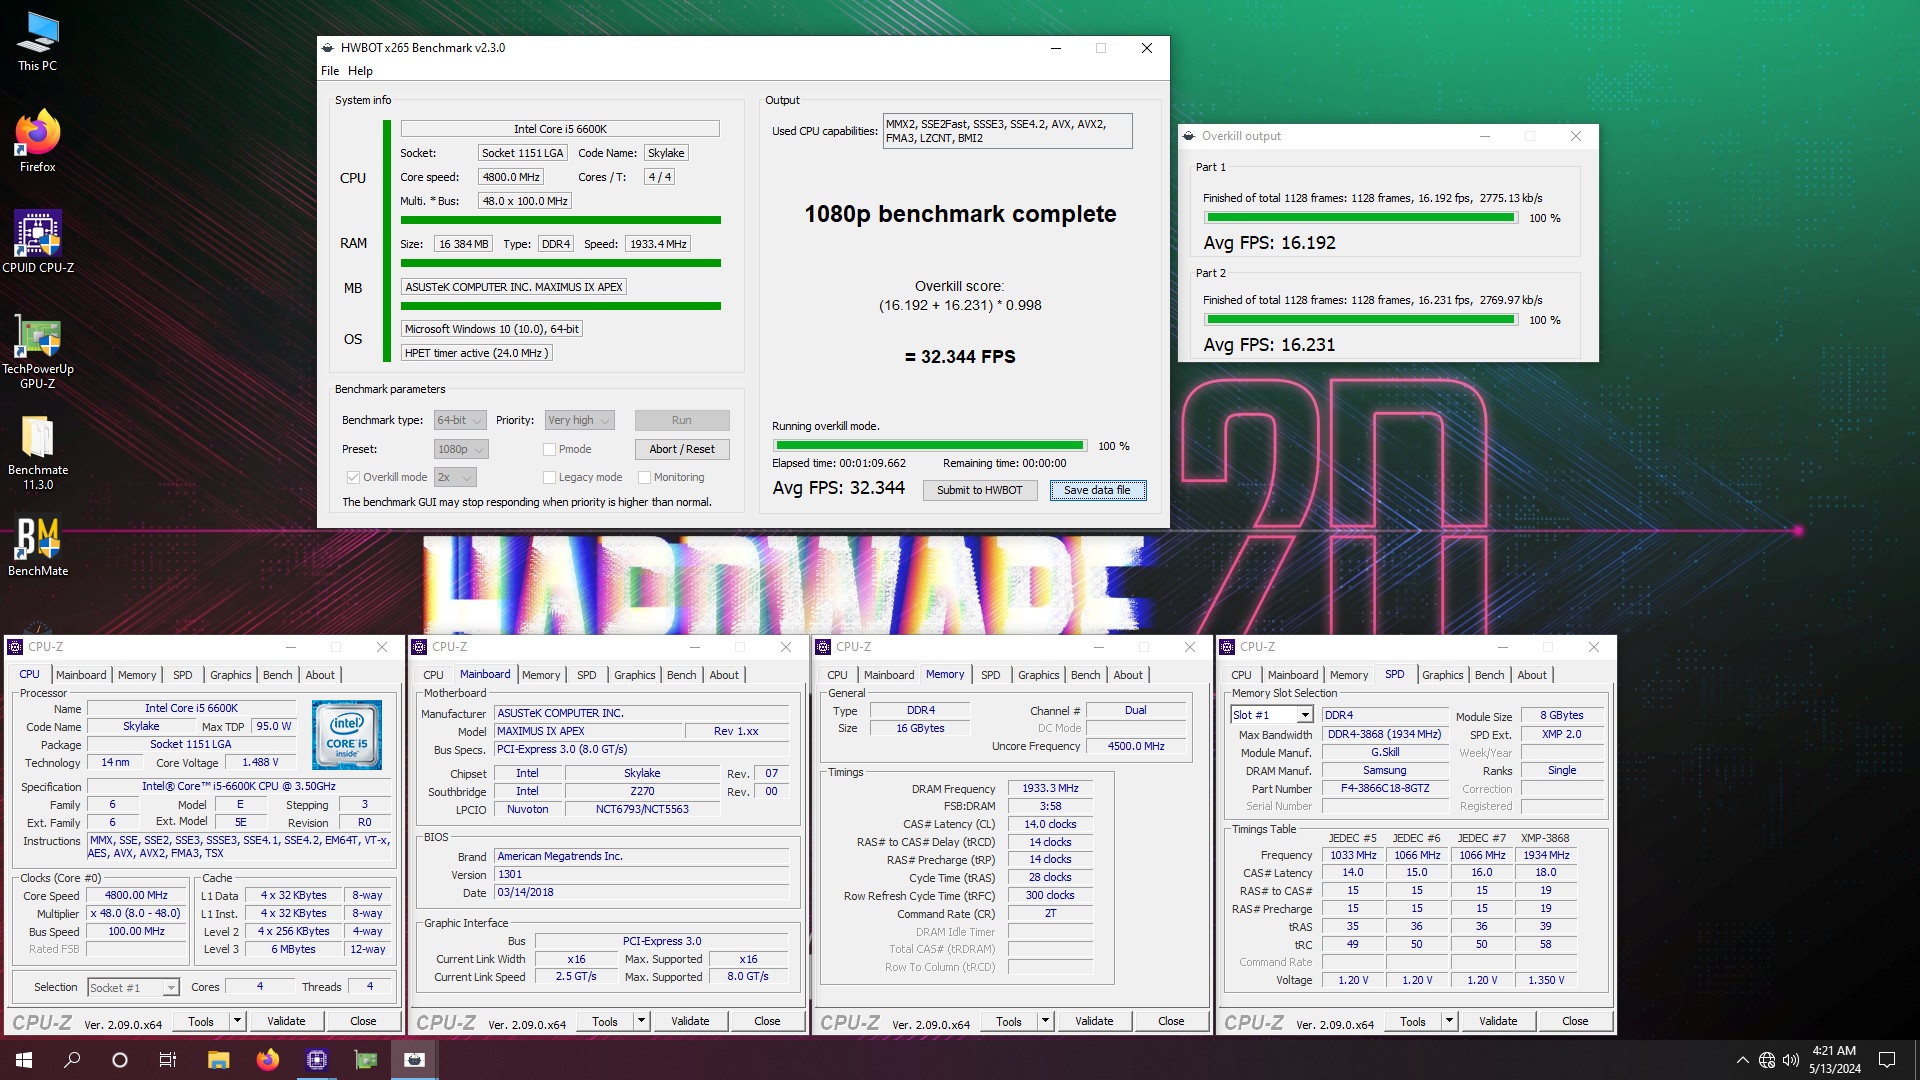Open Task View in taskbar
The width and height of the screenshot is (1920, 1080).
coord(168,1060)
